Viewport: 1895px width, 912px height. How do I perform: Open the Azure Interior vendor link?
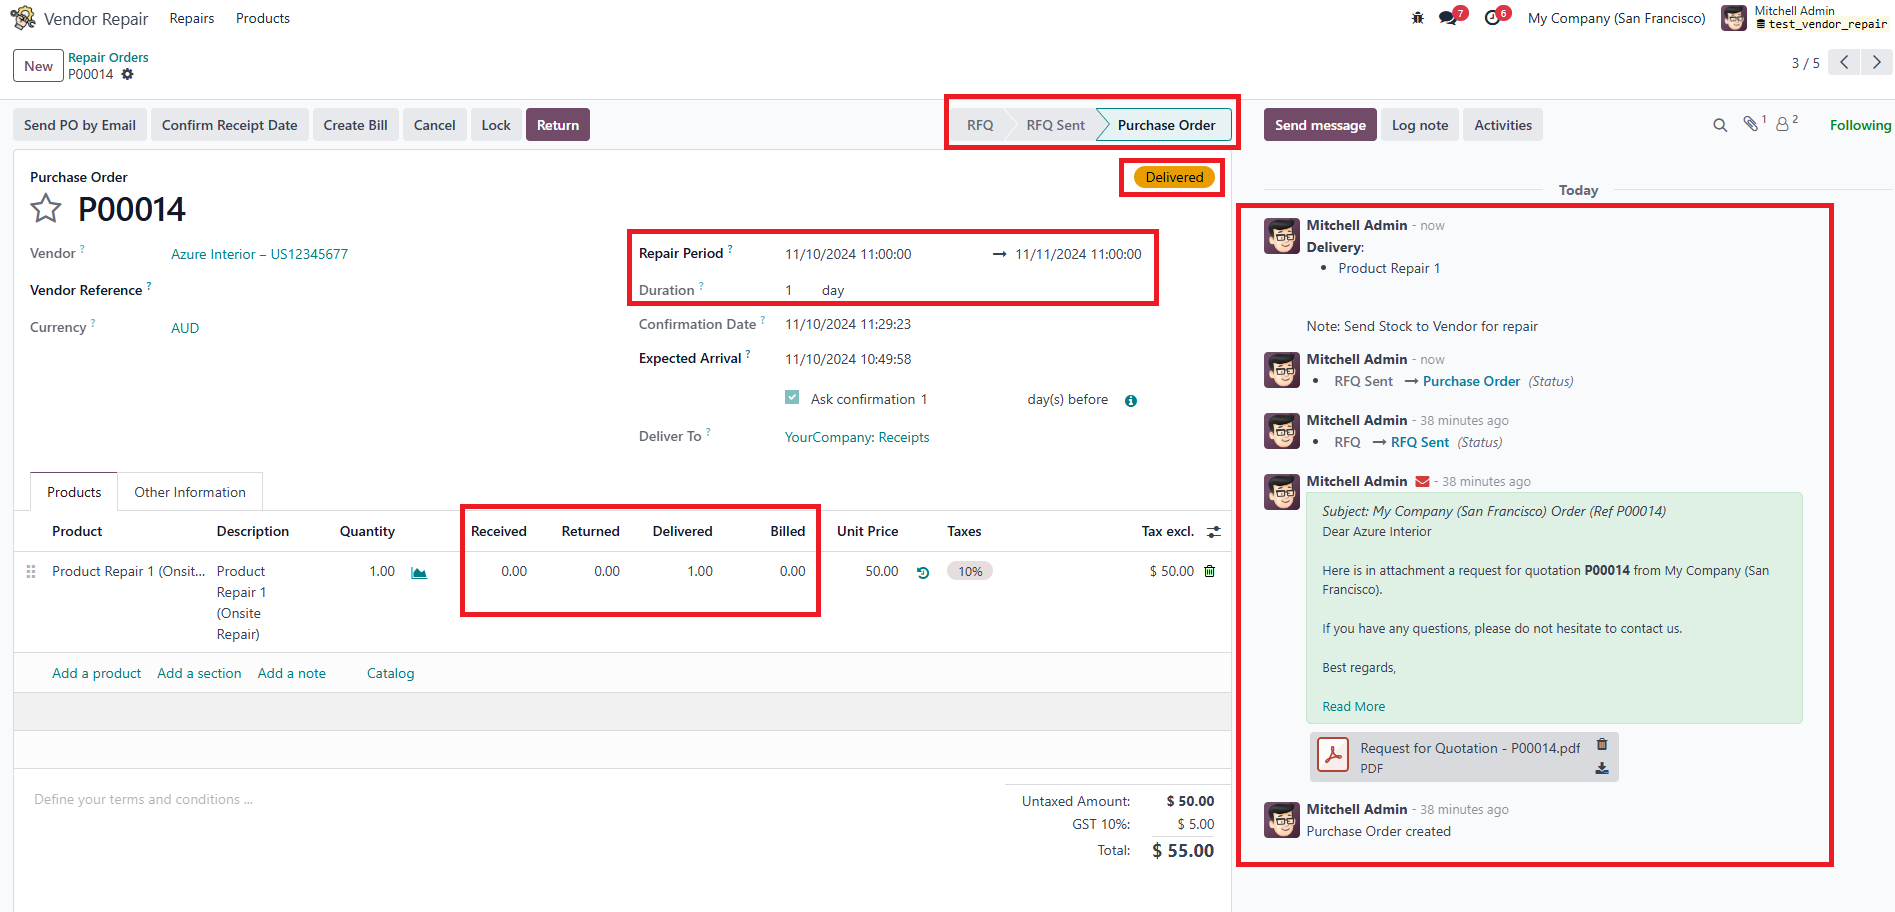[x=259, y=254]
